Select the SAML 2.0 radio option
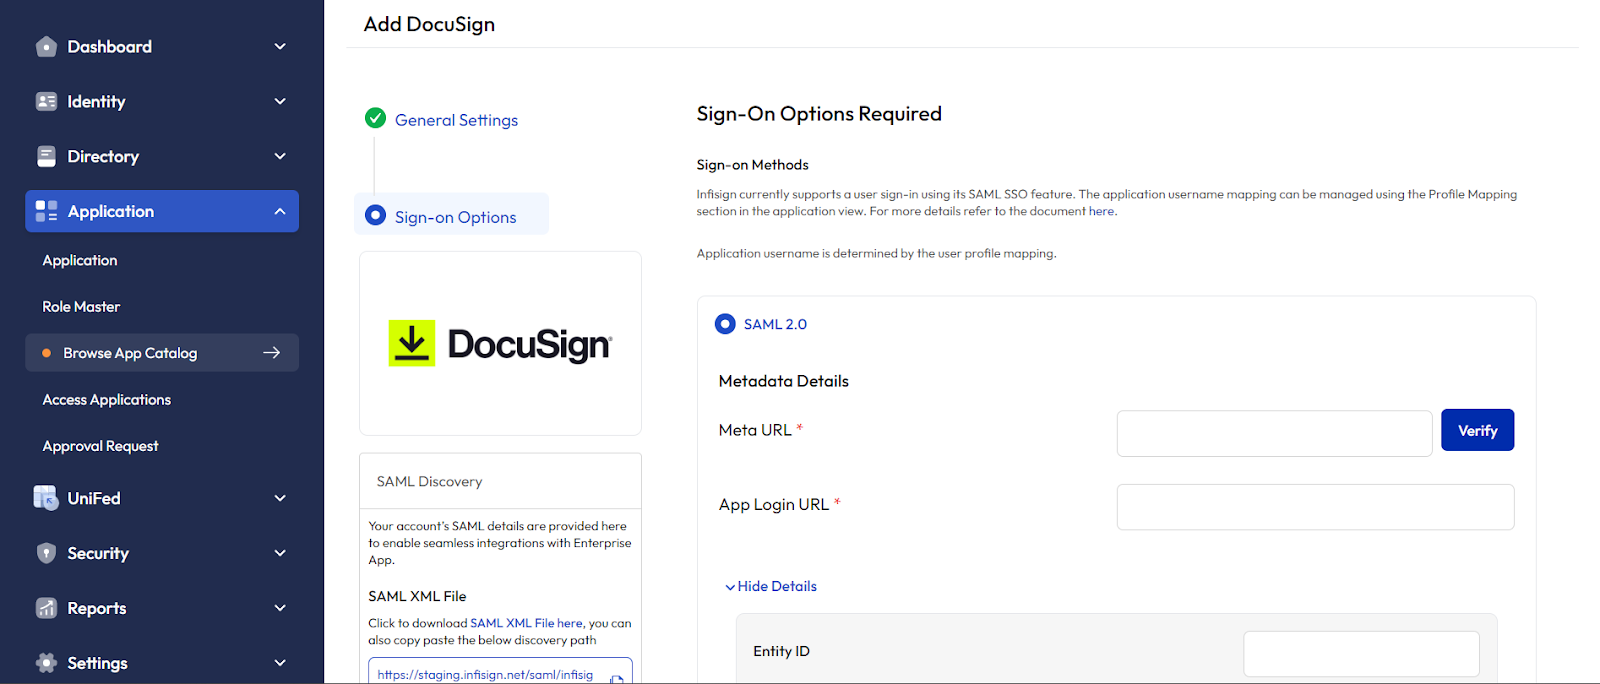 pyautogui.click(x=725, y=324)
